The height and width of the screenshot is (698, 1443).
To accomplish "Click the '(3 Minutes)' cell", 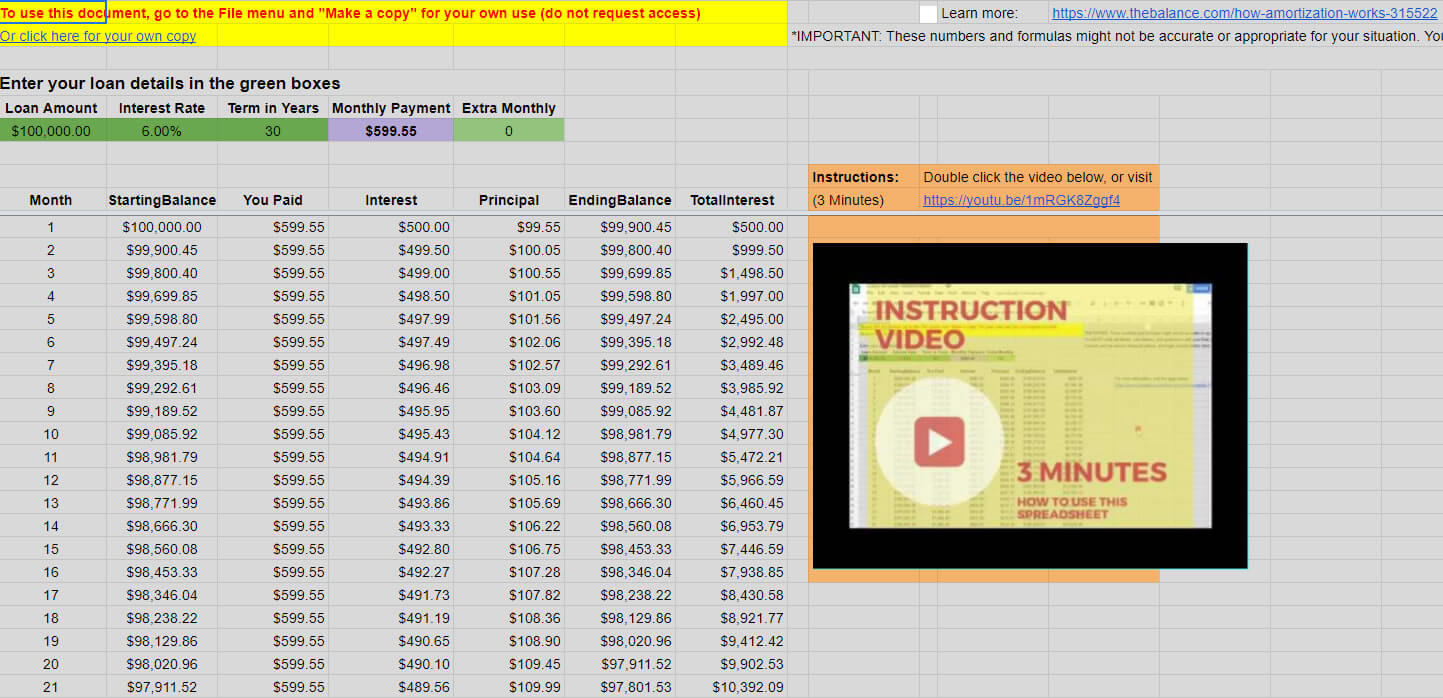I will (x=851, y=199).
